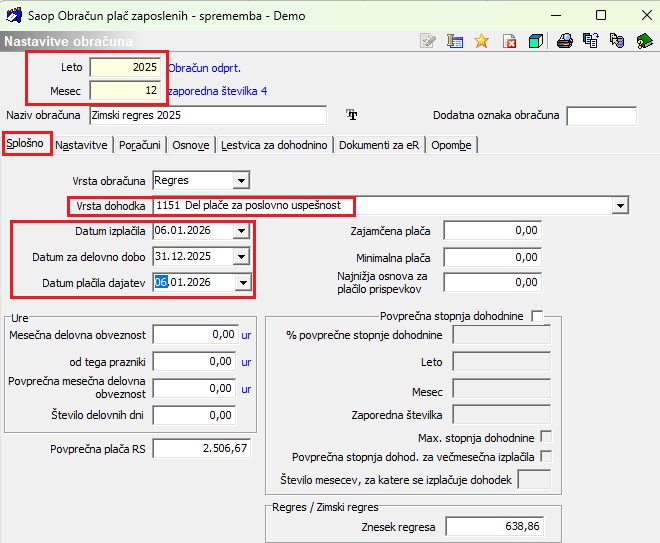Image resolution: width=660 pixels, height=543 pixels.
Task: Click the ur link next to Povprečna mesečna obveznost
Action: (246, 389)
